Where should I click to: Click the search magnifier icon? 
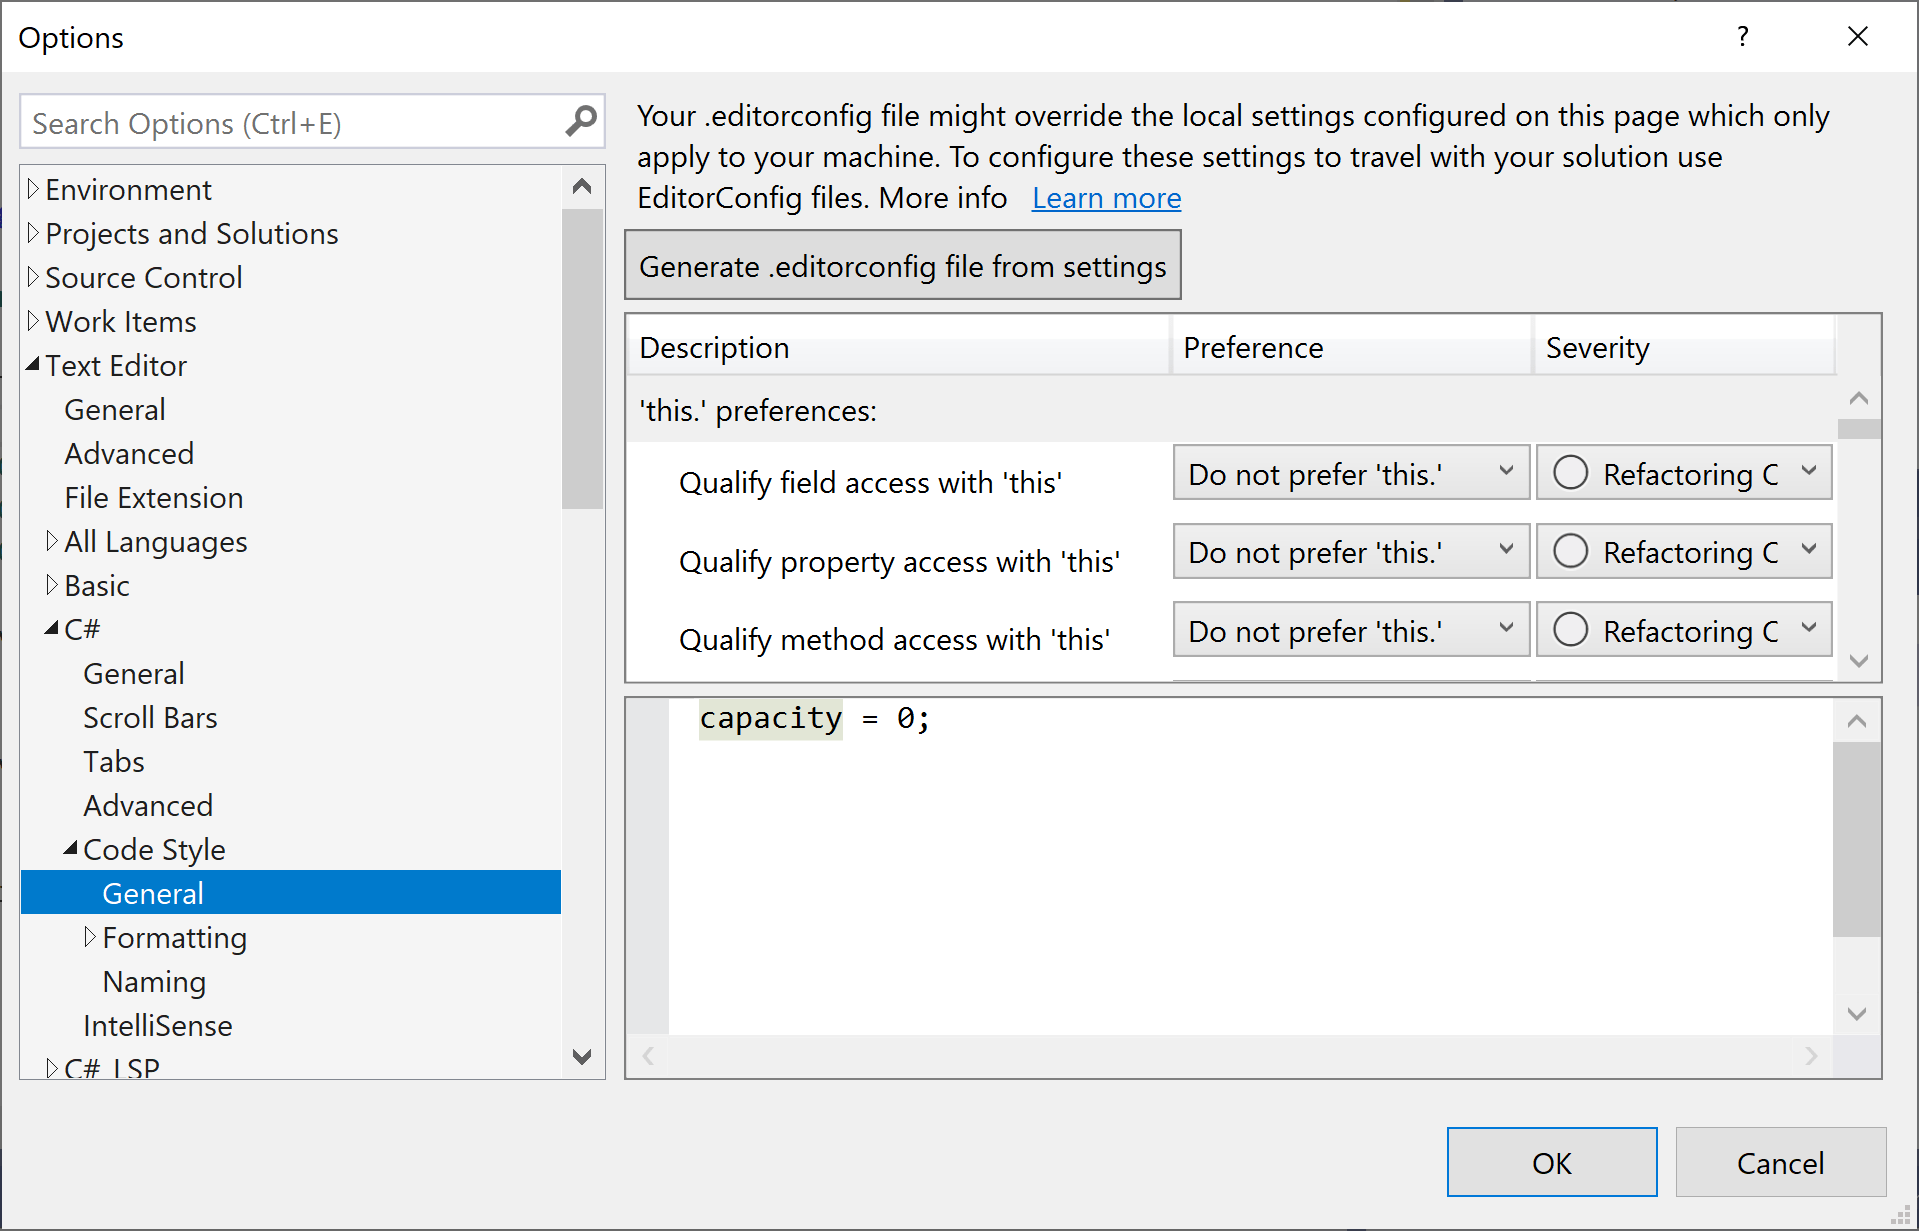click(581, 121)
